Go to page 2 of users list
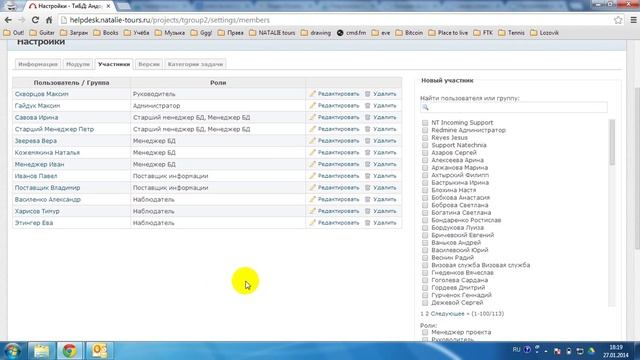This screenshot has height=360, width=640. click(427, 314)
